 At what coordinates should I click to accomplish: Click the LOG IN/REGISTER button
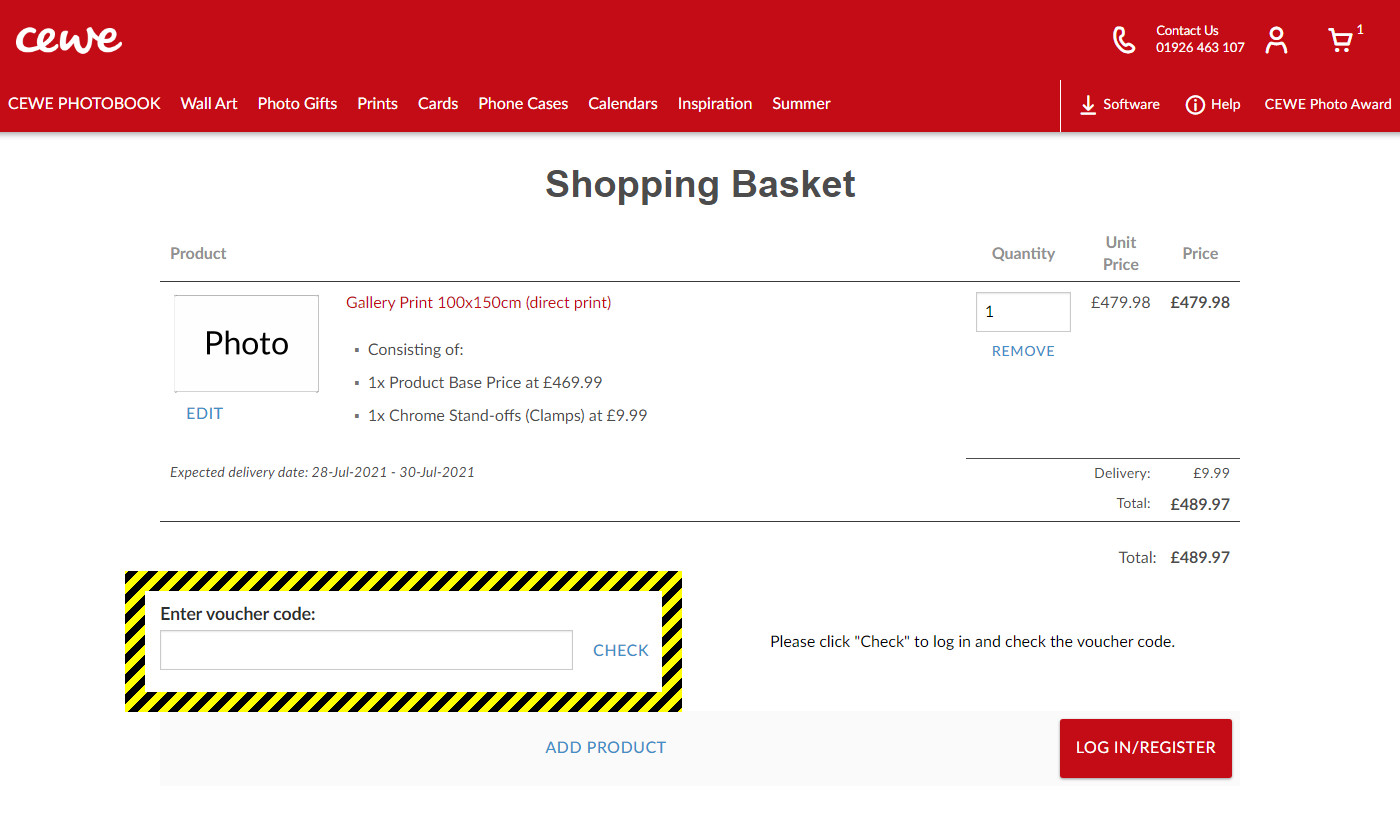coord(1146,747)
